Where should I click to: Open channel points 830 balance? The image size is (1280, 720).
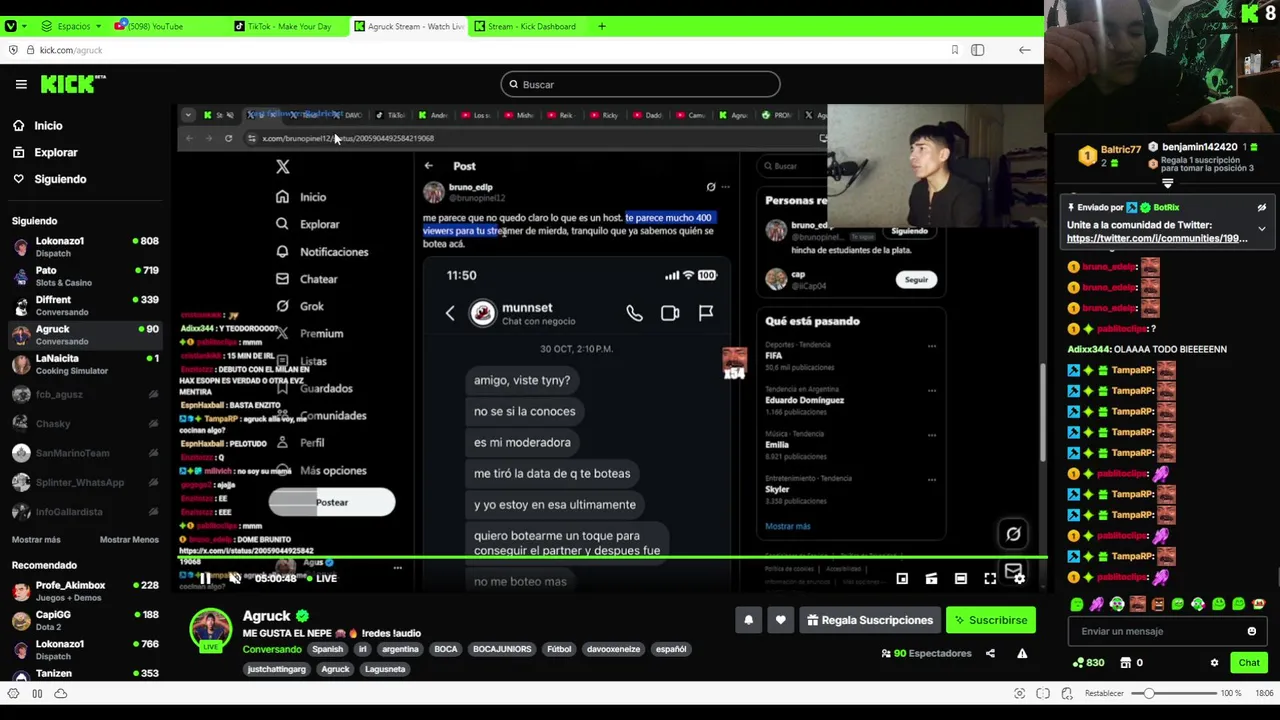[x=1087, y=662]
